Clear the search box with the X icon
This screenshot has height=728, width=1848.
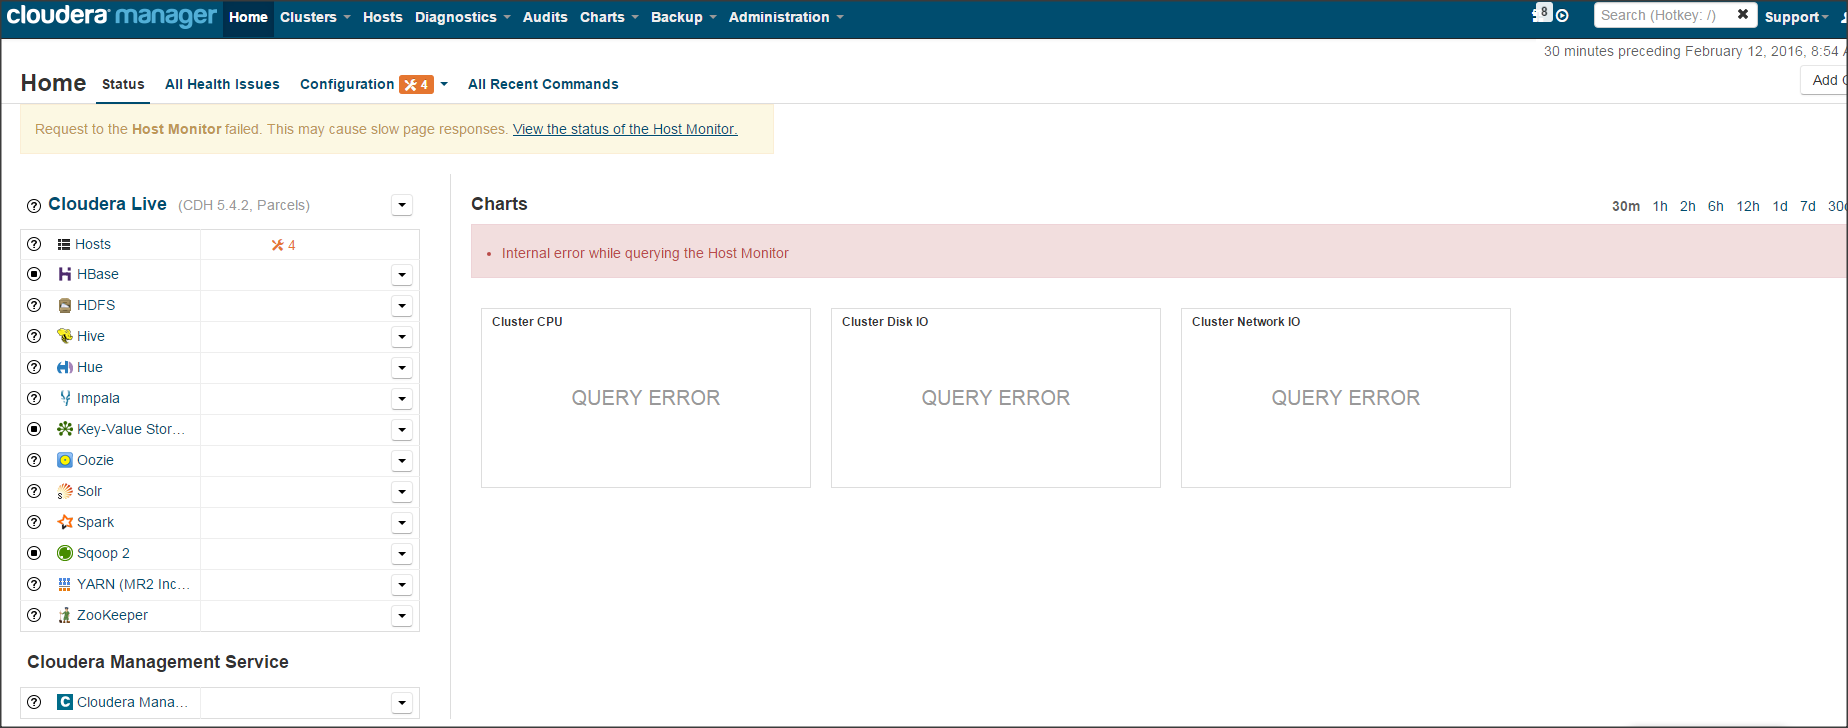pos(1743,15)
